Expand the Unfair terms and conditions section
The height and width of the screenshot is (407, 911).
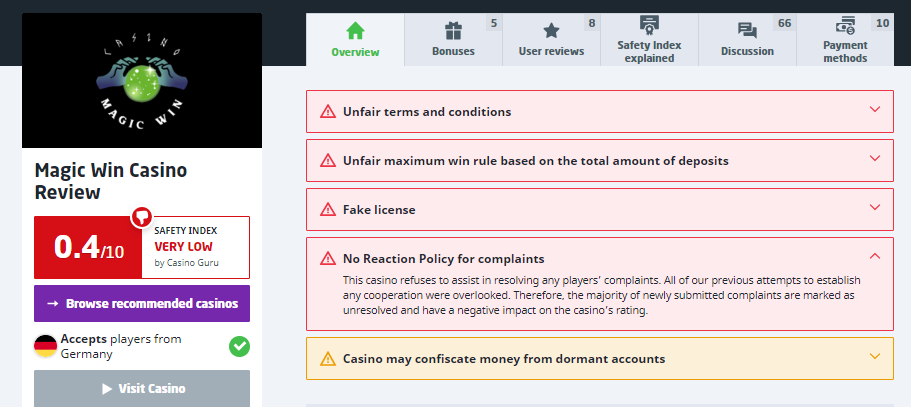875,111
